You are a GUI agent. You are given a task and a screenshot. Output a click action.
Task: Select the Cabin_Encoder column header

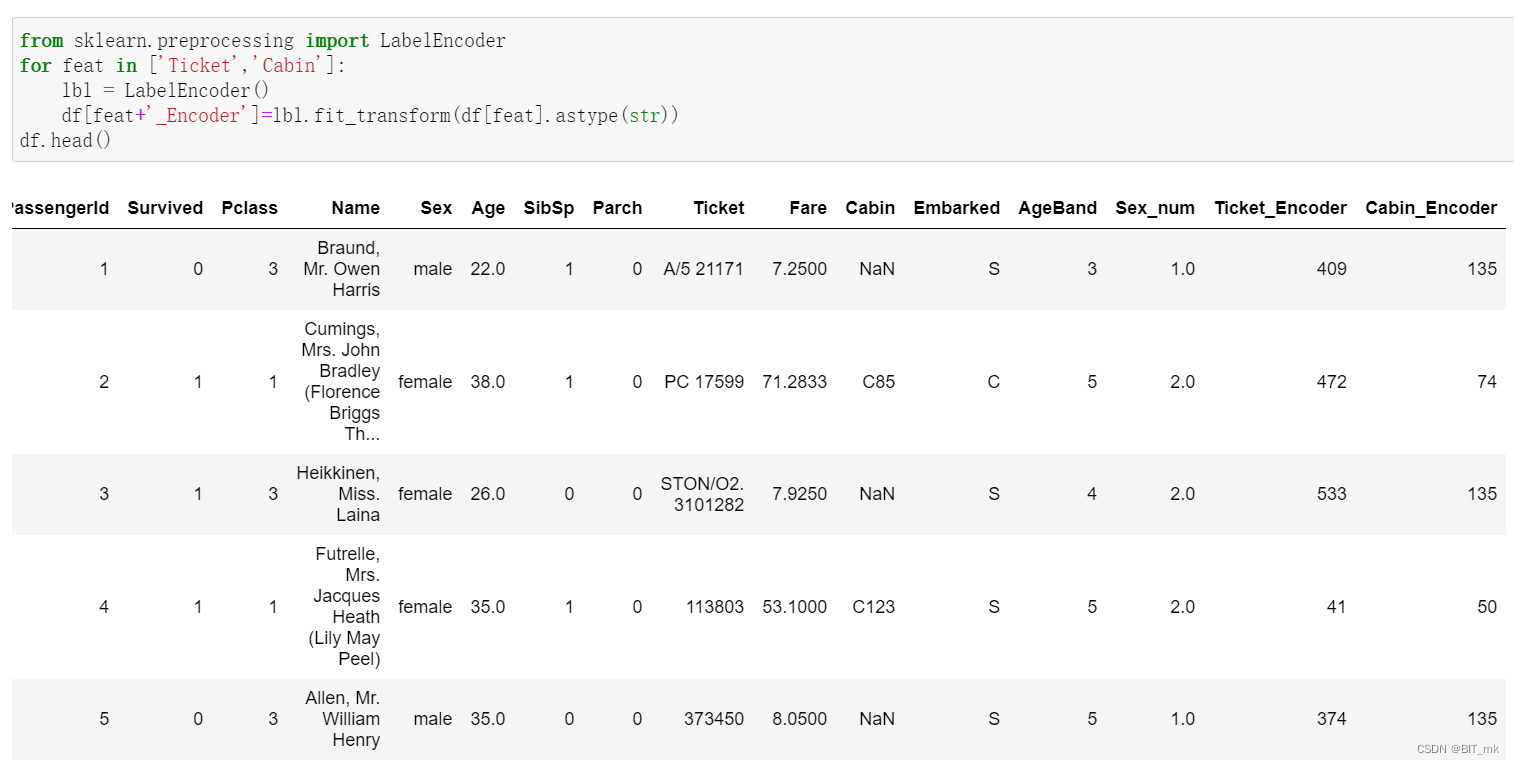pyautogui.click(x=1431, y=208)
